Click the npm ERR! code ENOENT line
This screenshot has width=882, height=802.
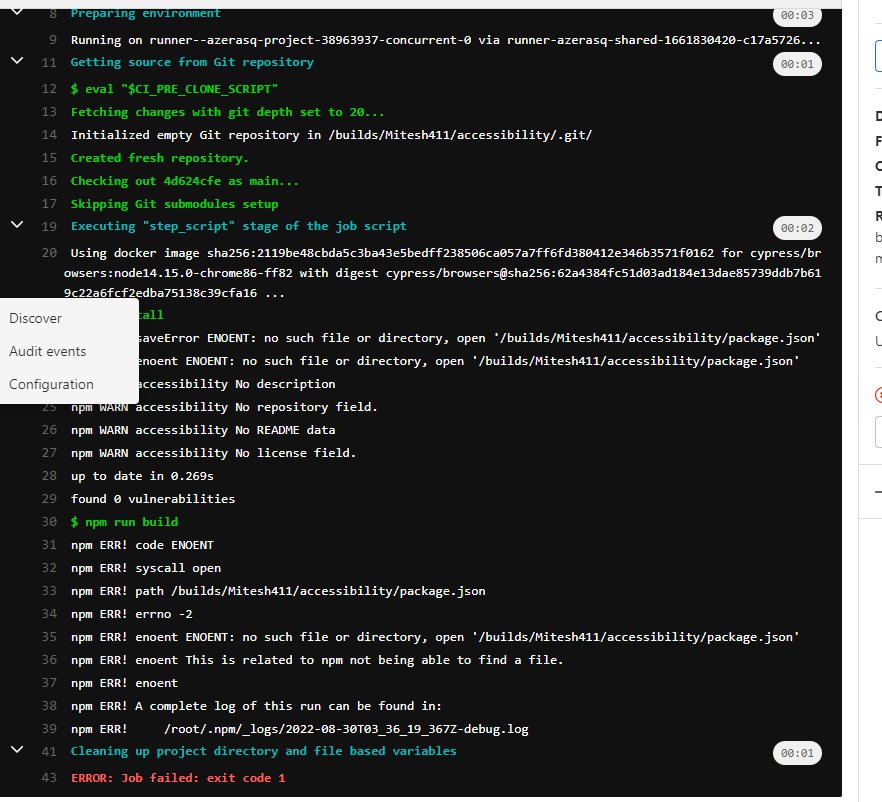[142, 545]
